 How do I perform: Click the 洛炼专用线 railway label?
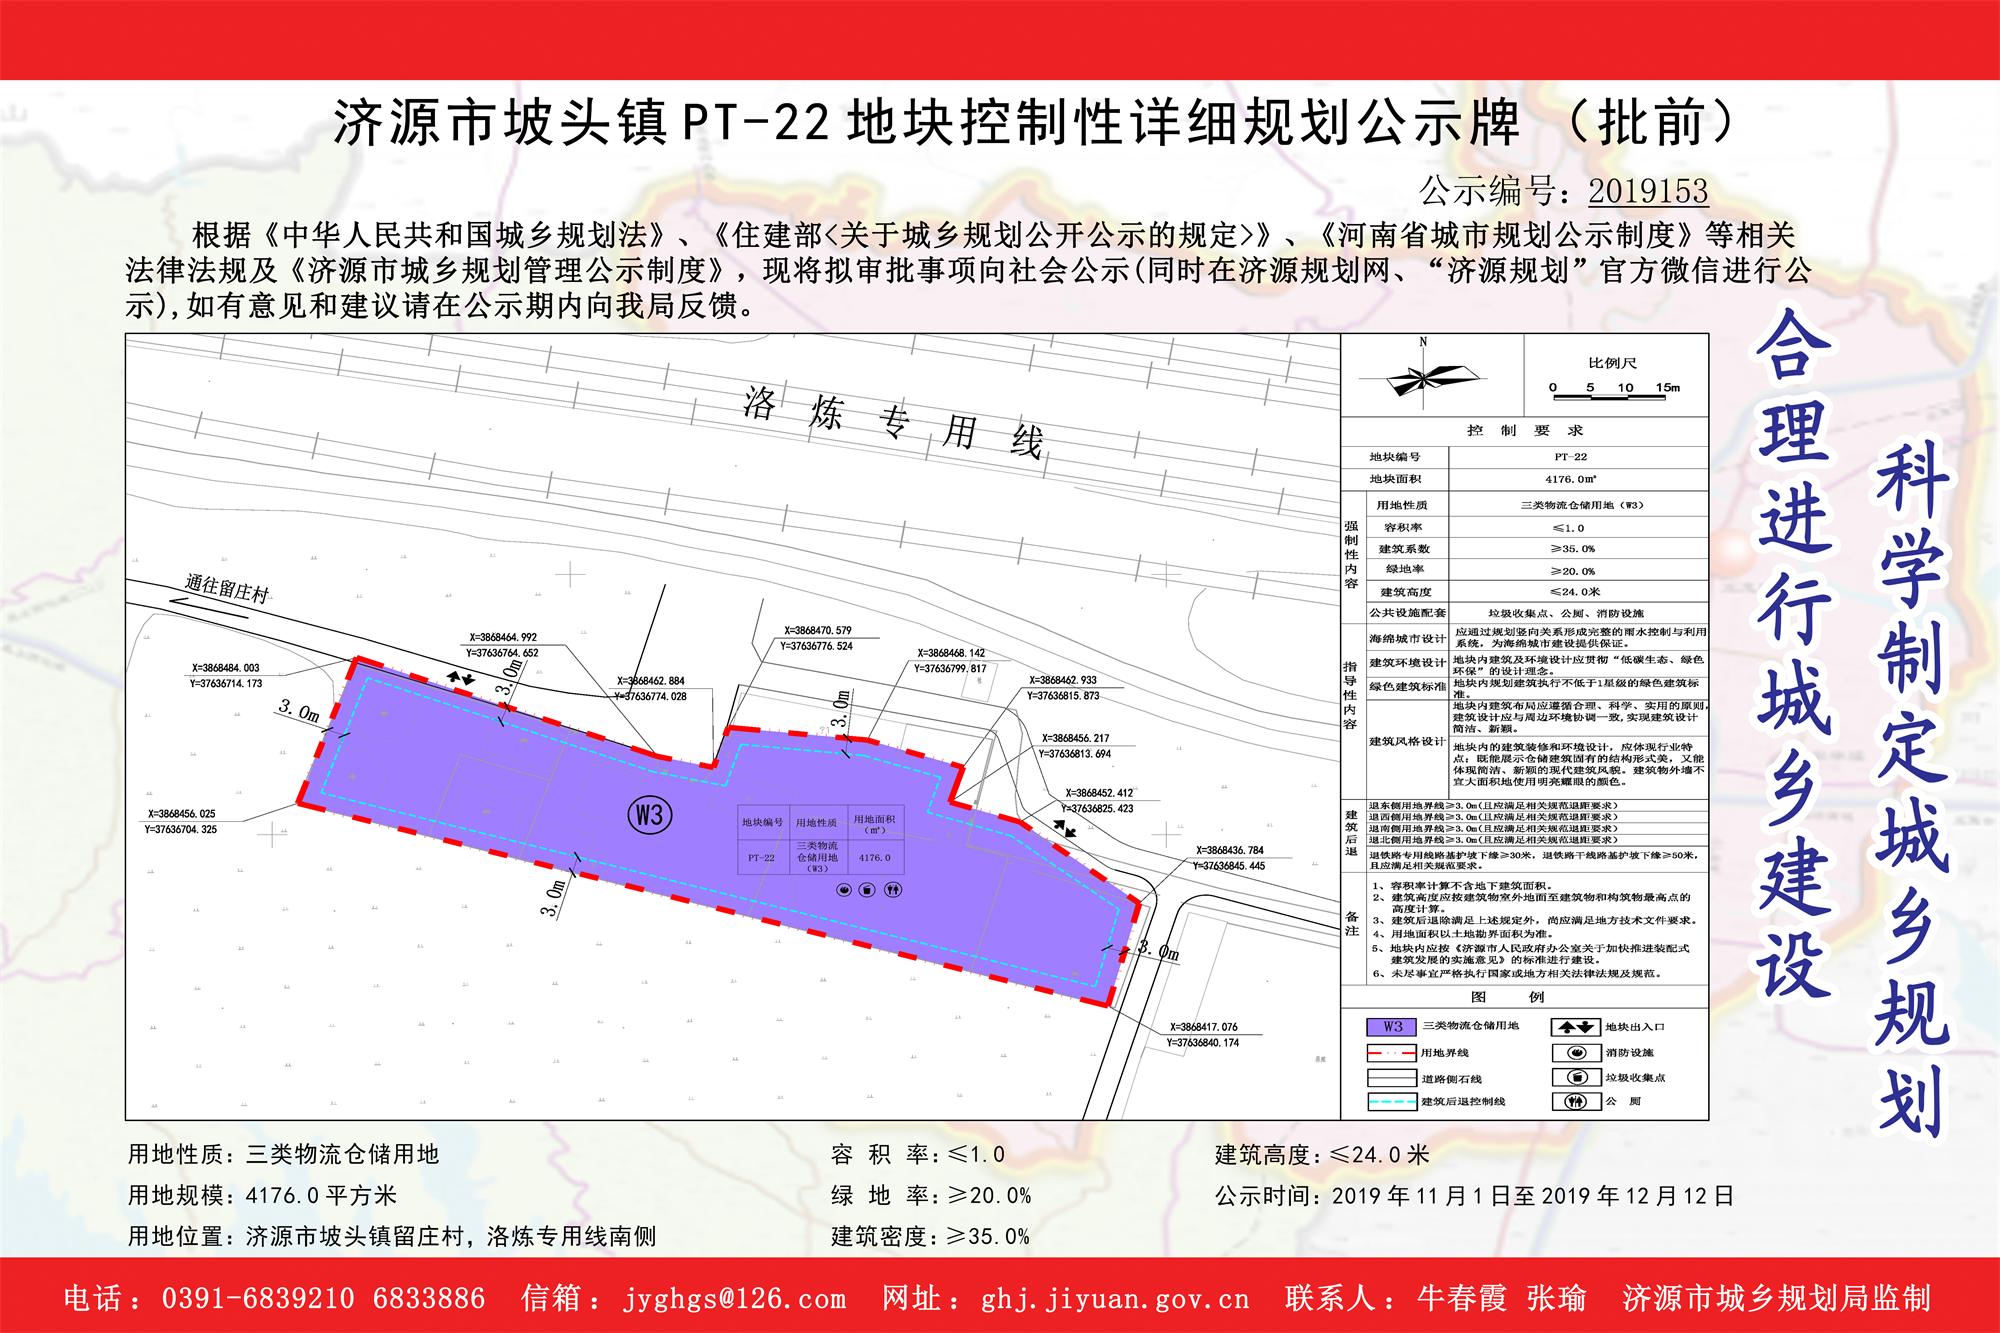[895, 423]
